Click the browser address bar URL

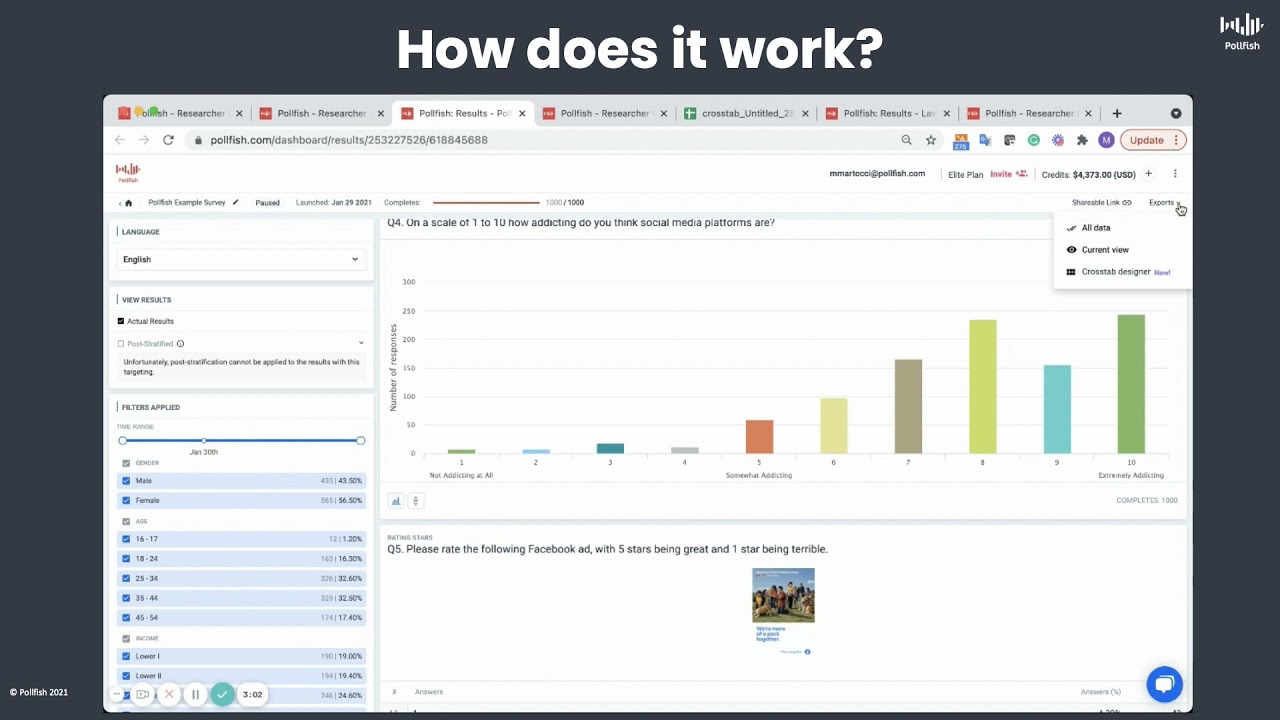(x=349, y=140)
